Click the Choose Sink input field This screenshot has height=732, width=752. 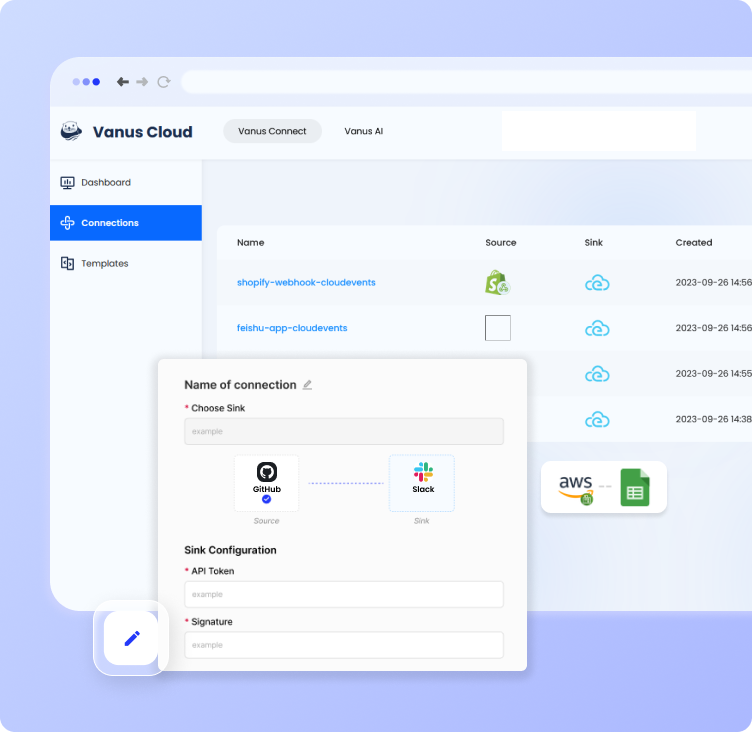pyautogui.click(x=344, y=431)
